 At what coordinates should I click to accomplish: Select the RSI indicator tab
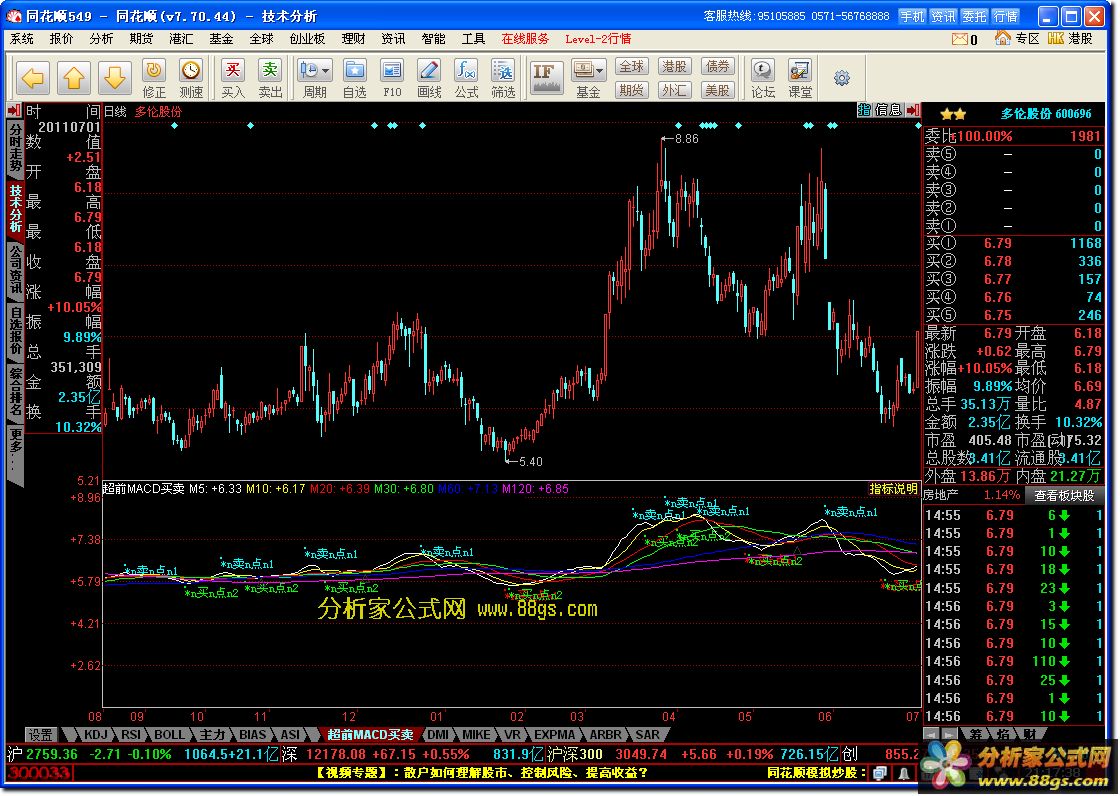pos(131,735)
